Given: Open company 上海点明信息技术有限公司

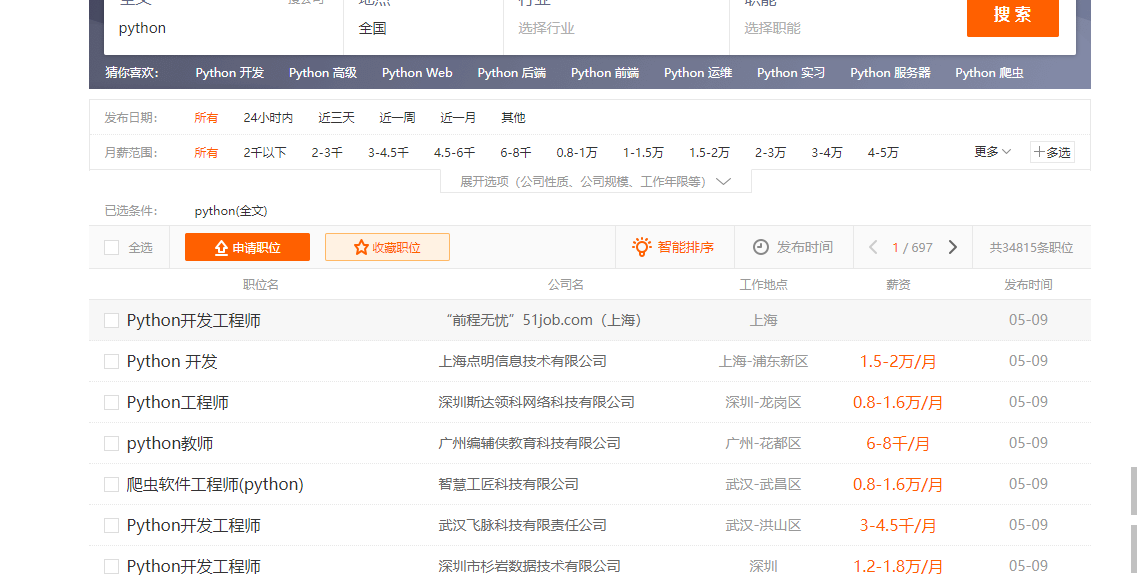Looking at the screenshot, I should 522,361.
